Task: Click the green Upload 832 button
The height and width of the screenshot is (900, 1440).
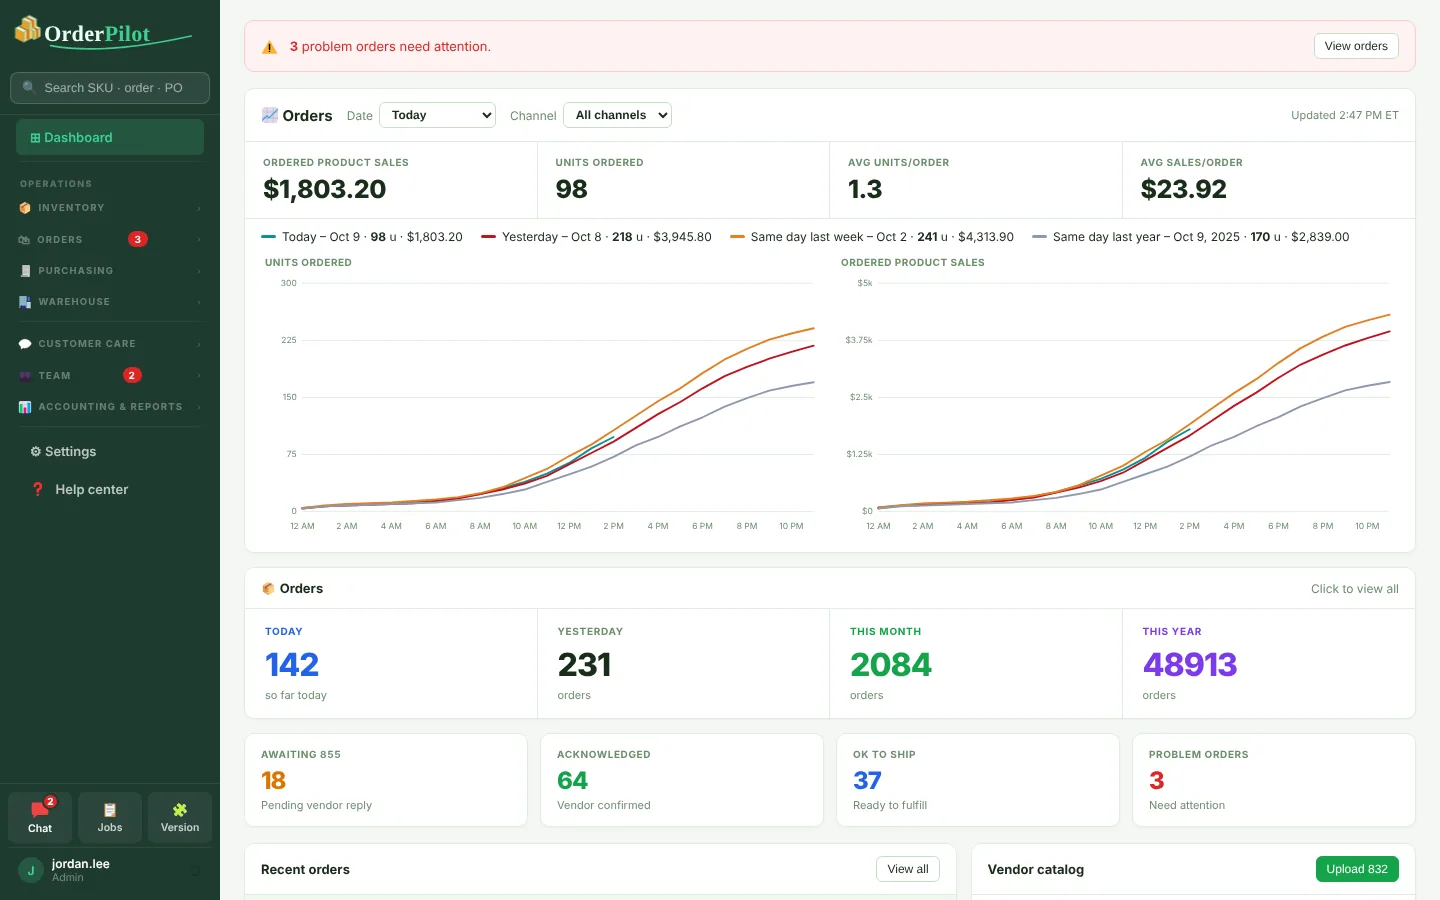Action: click(1357, 869)
